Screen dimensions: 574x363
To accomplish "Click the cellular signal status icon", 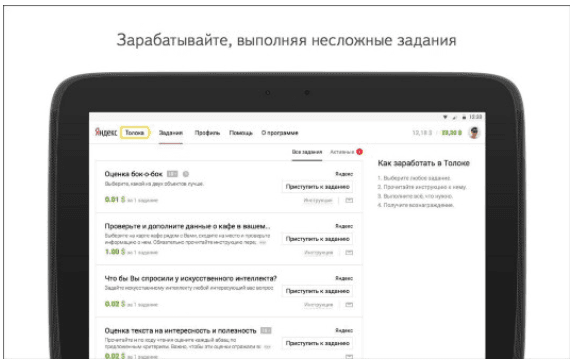I will (455, 117).
